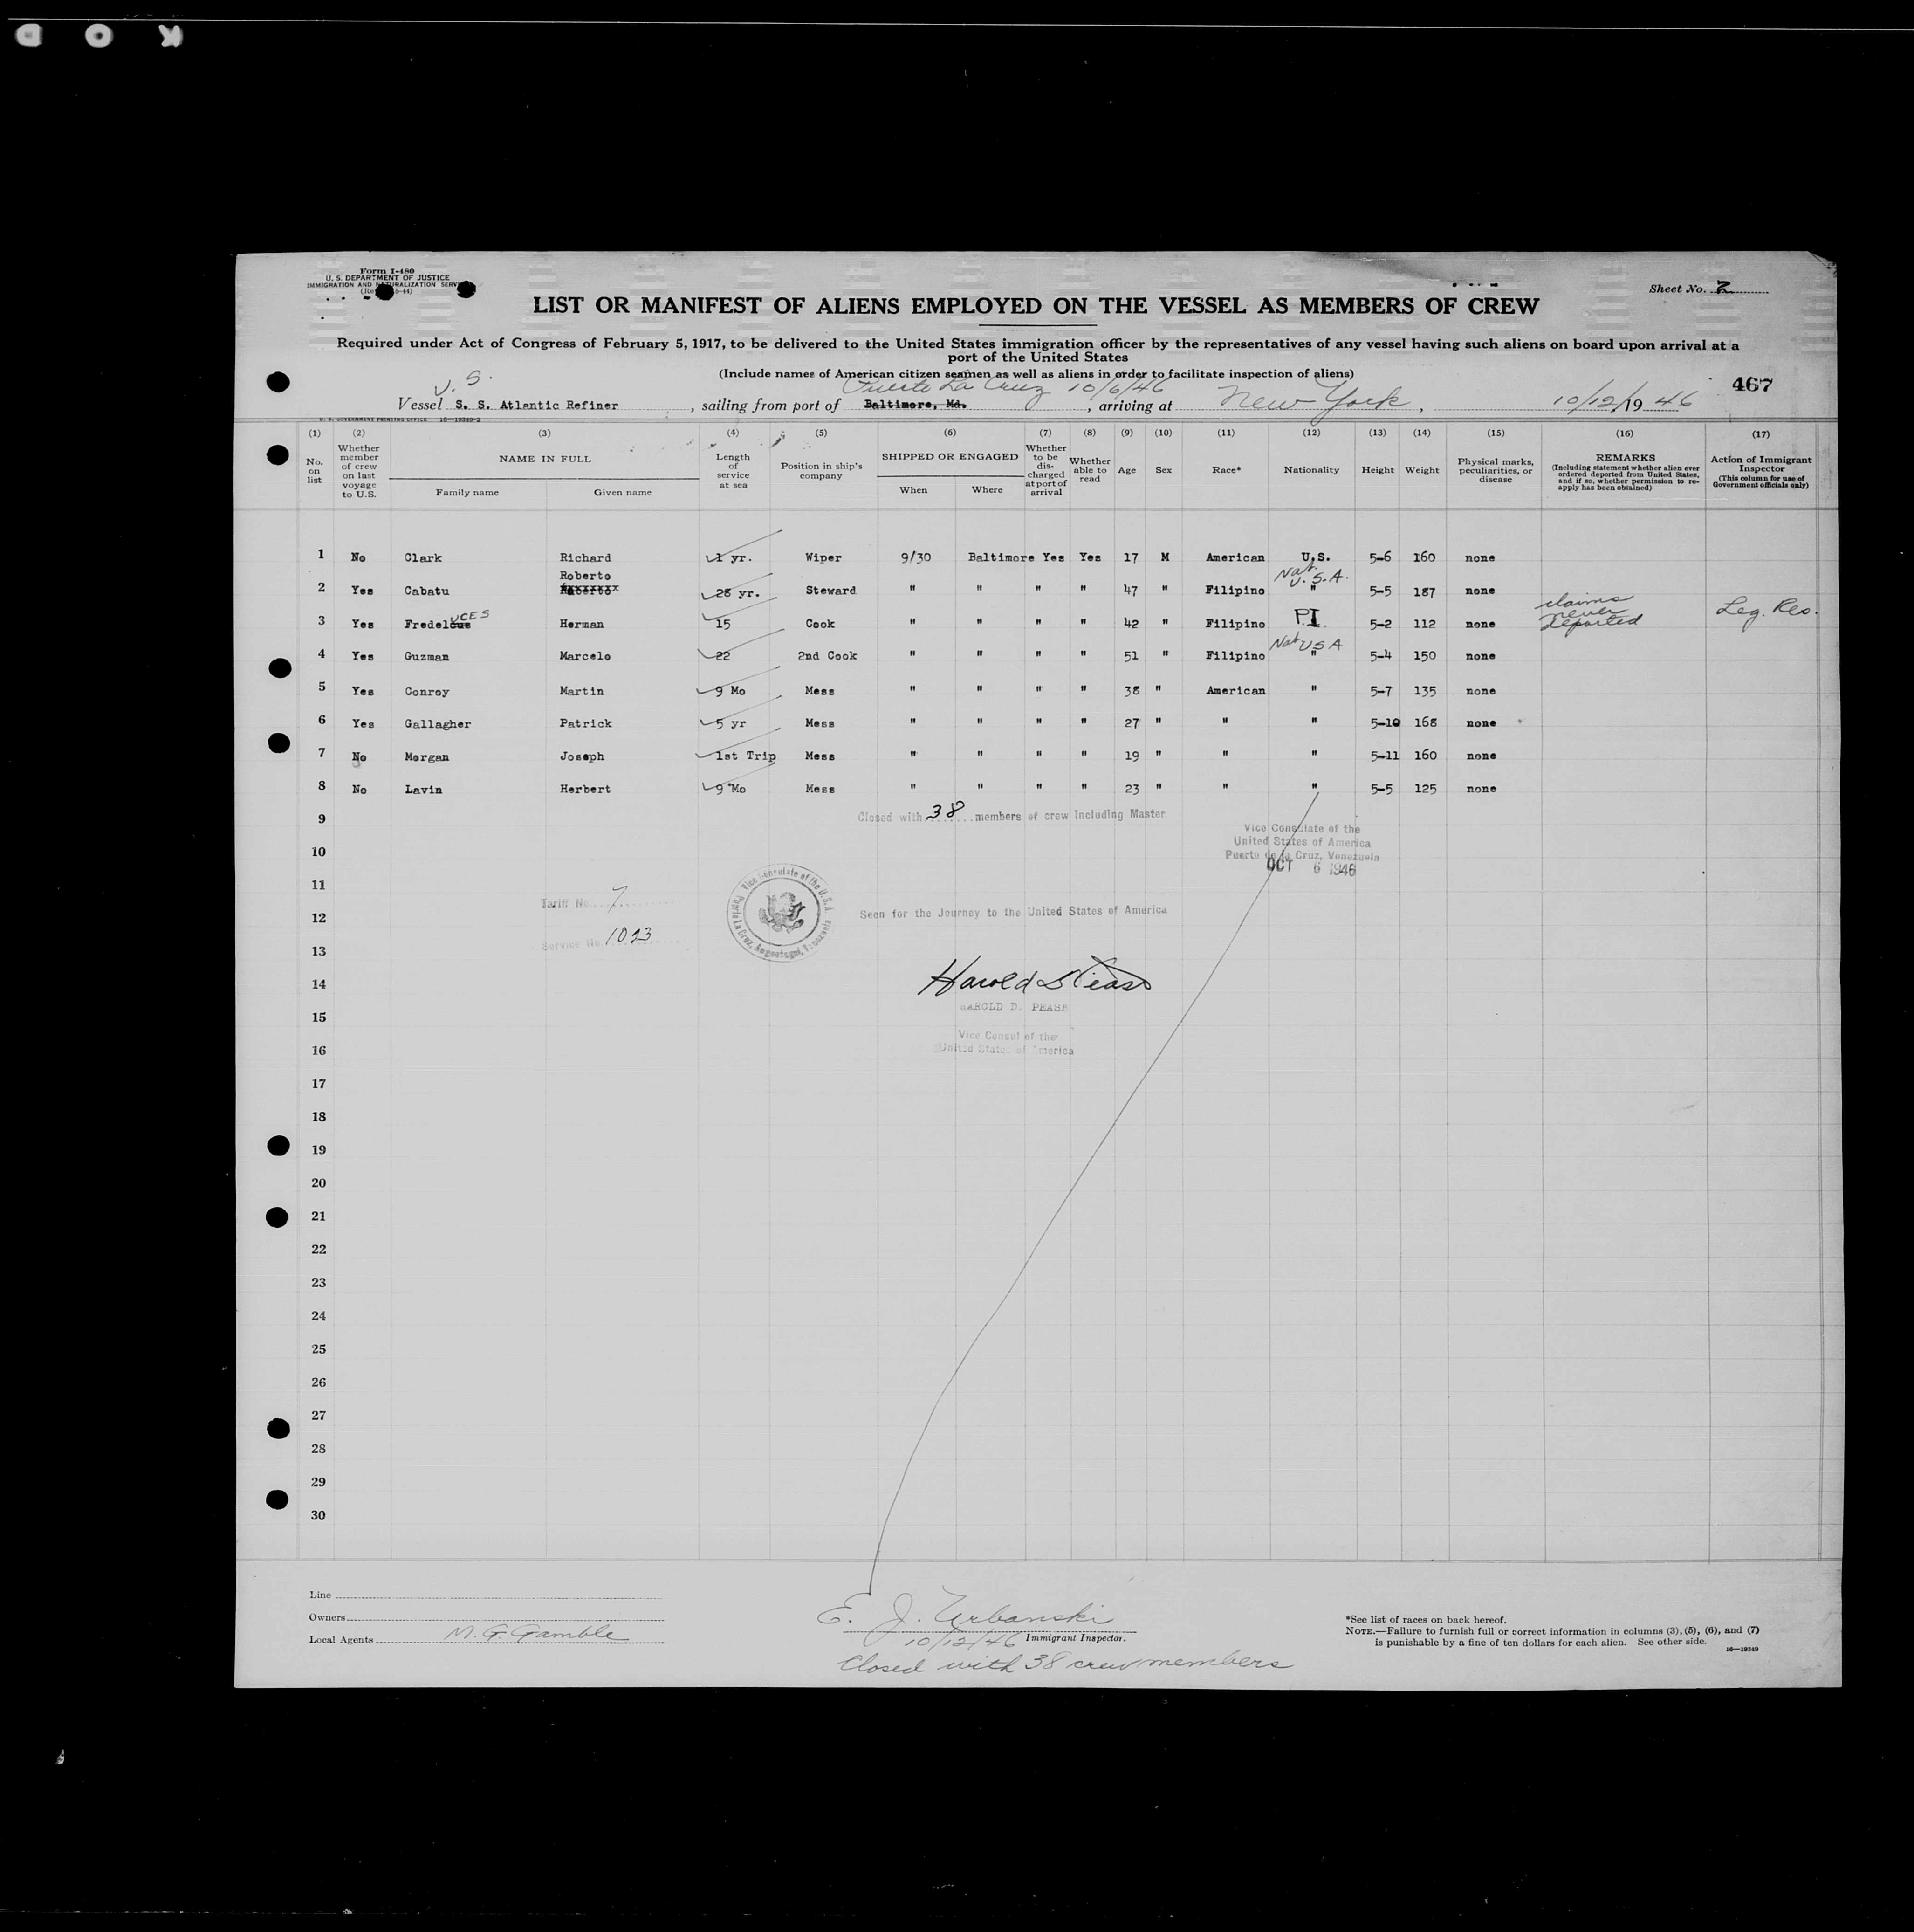The width and height of the screenshot is (1914, 1932).
Task: Click given name 'Marcelo'
Action: (585, 657)
